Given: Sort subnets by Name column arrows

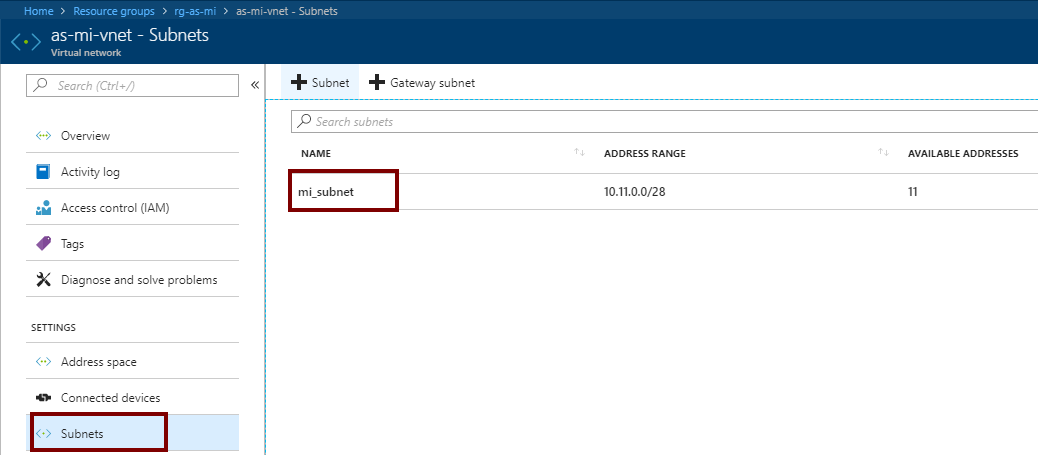Looking at the screenshot, I should [579, 153].
